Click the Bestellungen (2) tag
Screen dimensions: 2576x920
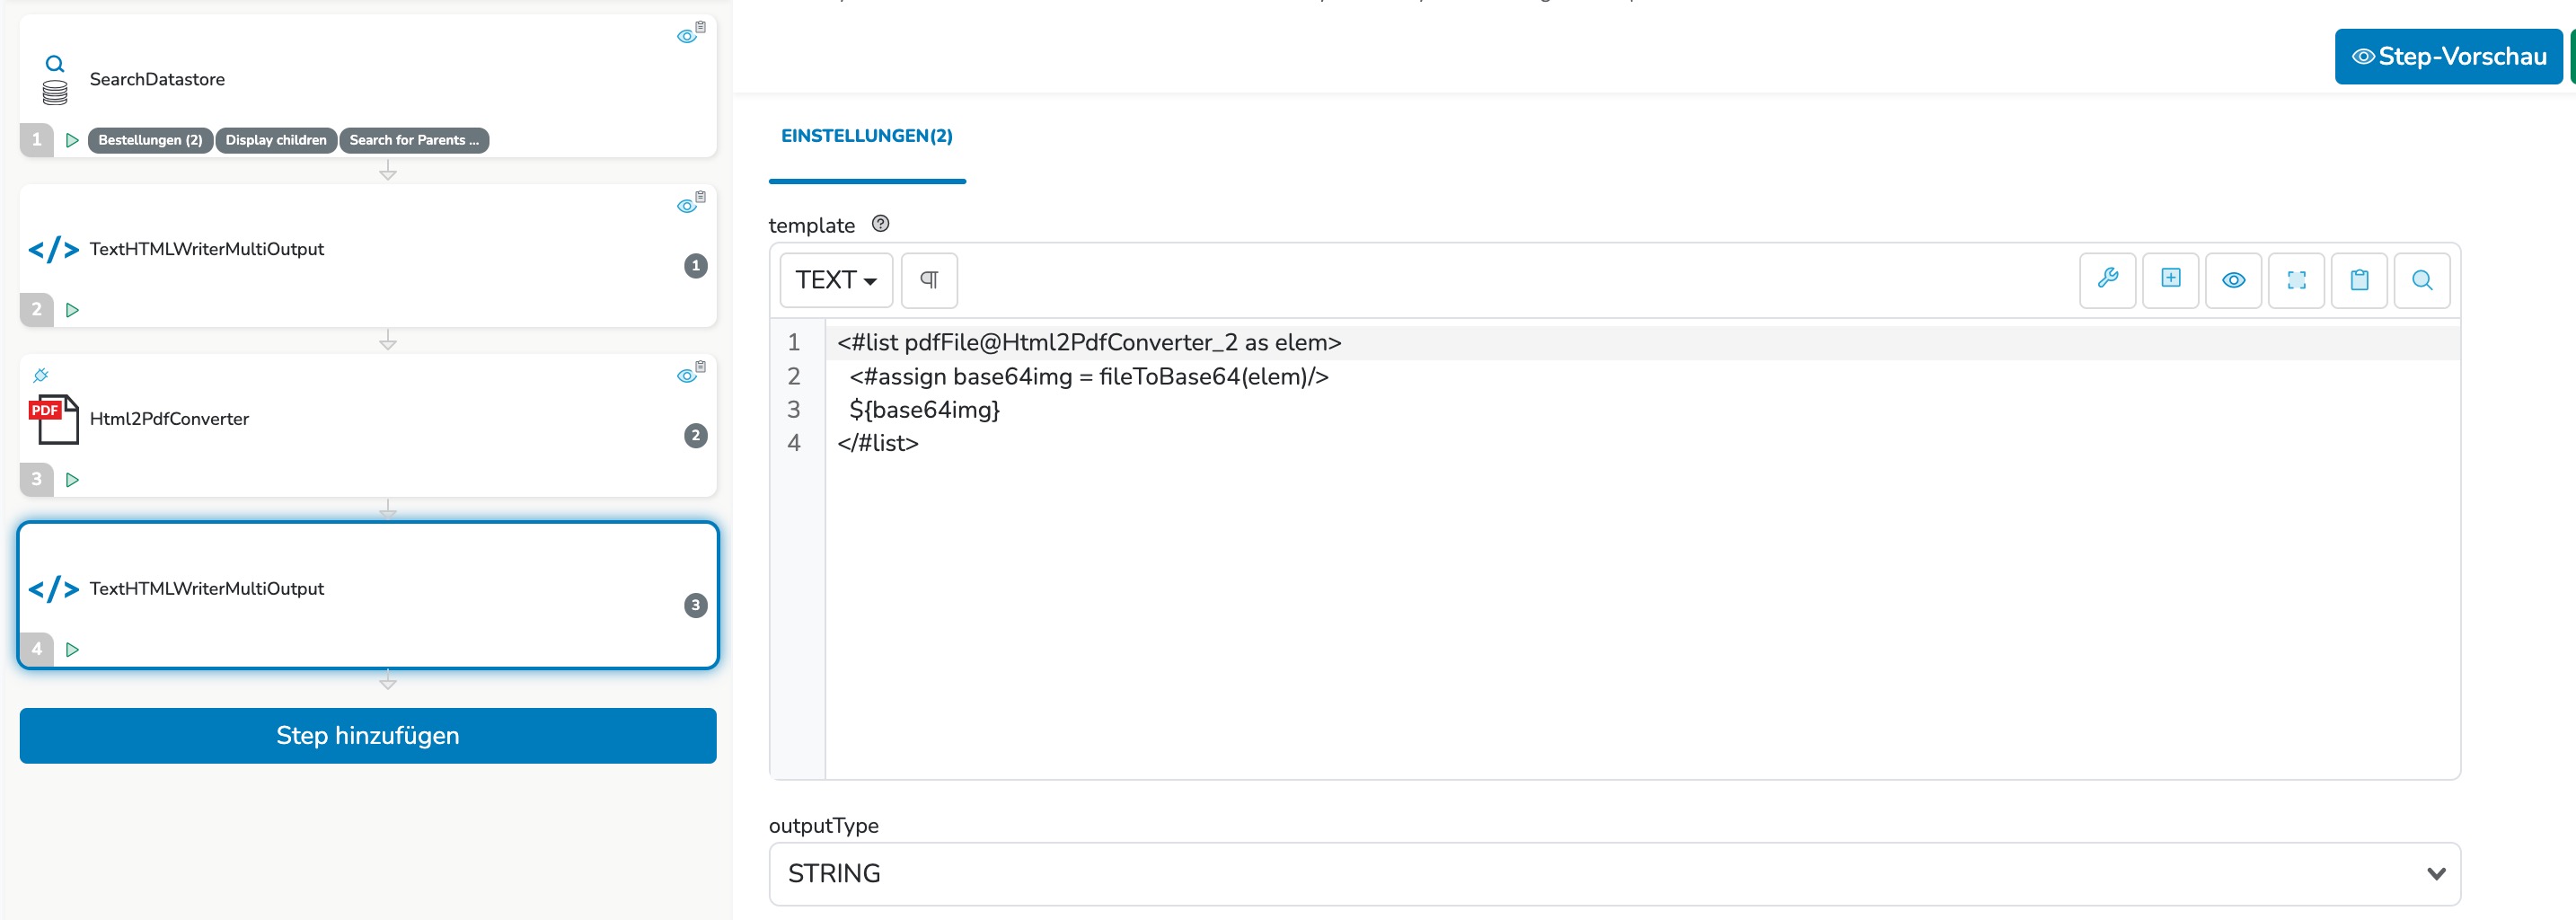point(150,140)
